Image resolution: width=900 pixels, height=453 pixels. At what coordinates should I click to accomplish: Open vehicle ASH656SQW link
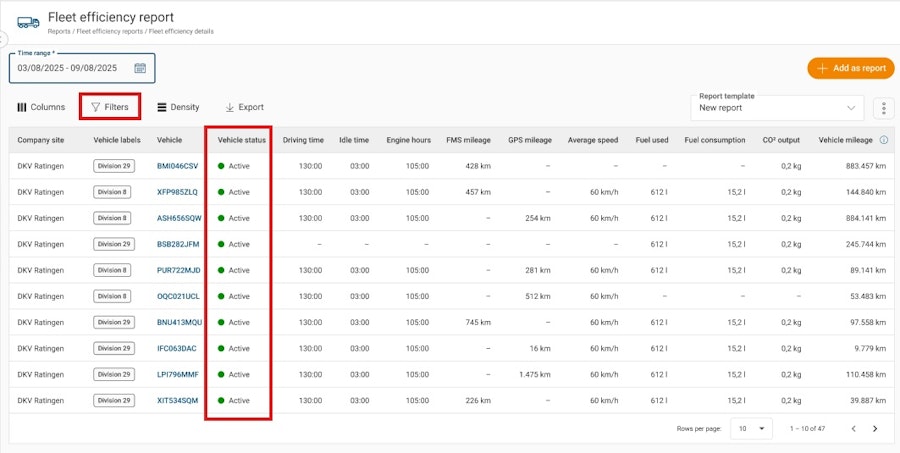pos(179,218)
